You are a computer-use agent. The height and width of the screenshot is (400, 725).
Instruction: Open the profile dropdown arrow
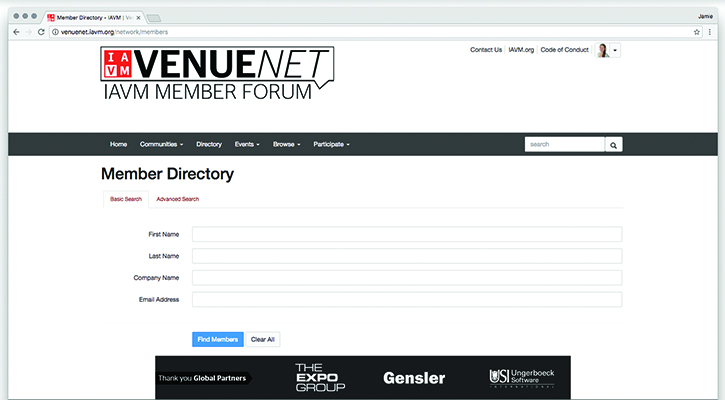(x=615, y=50)
